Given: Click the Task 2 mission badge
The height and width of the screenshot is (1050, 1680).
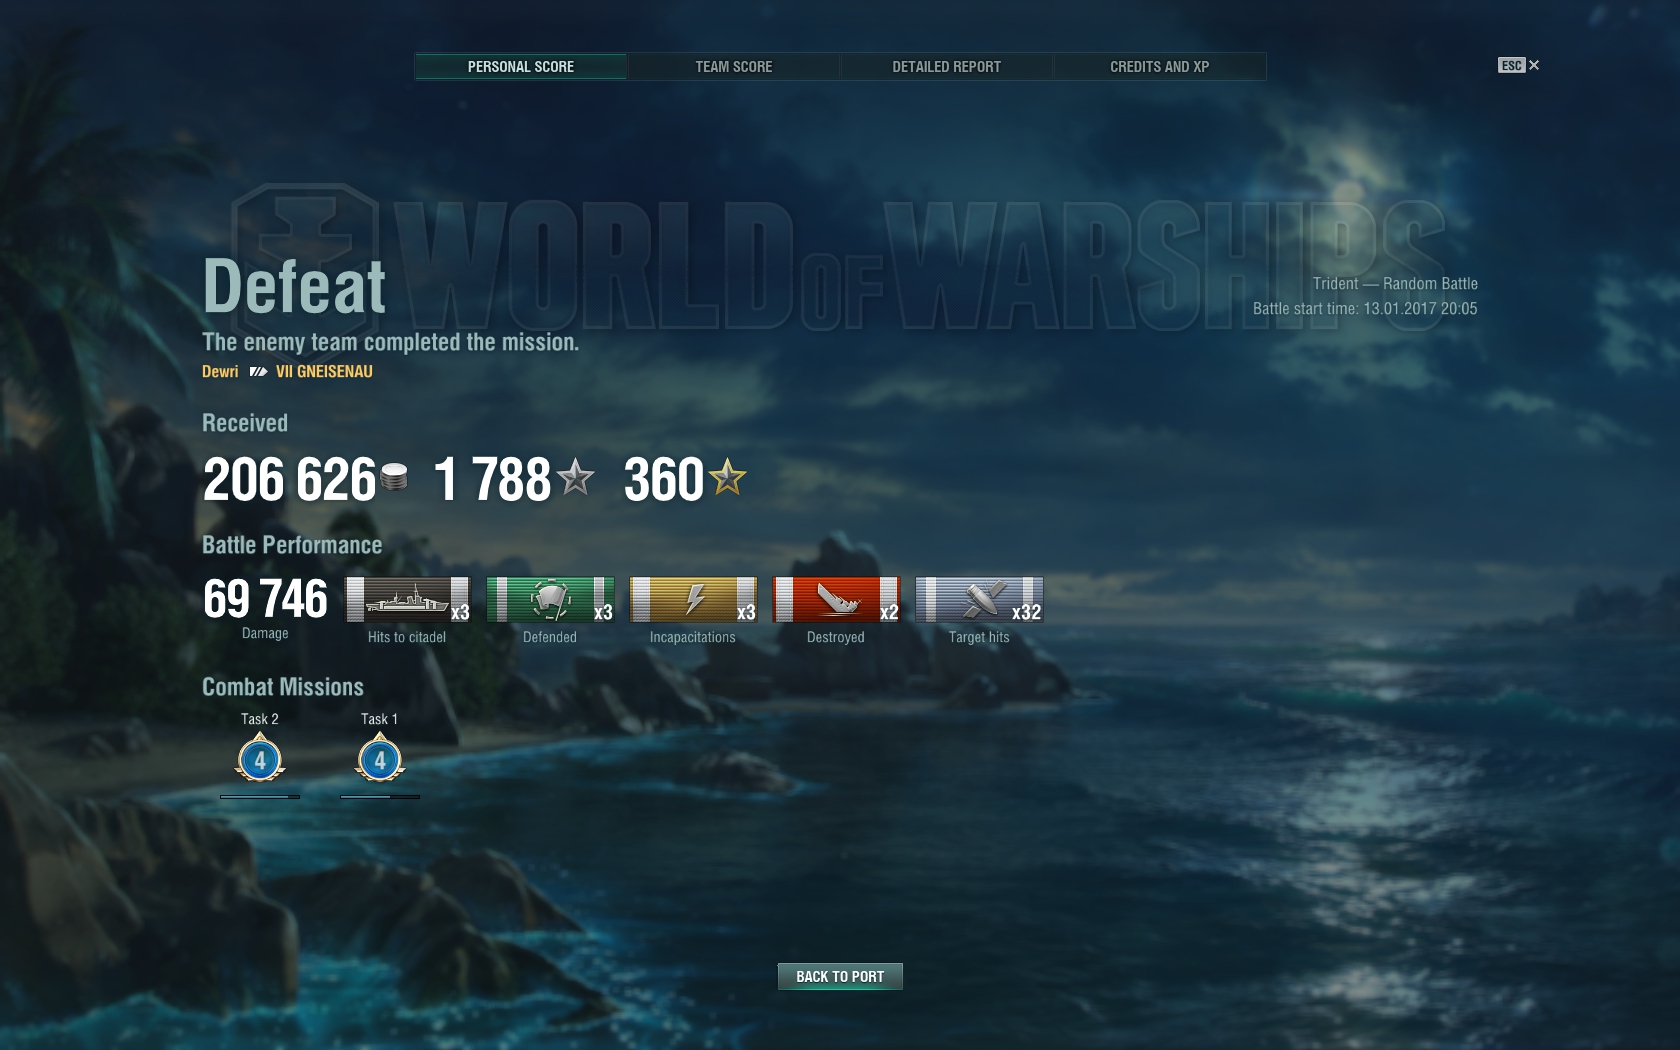Looking at the screenshot, I should pos(260,758).
